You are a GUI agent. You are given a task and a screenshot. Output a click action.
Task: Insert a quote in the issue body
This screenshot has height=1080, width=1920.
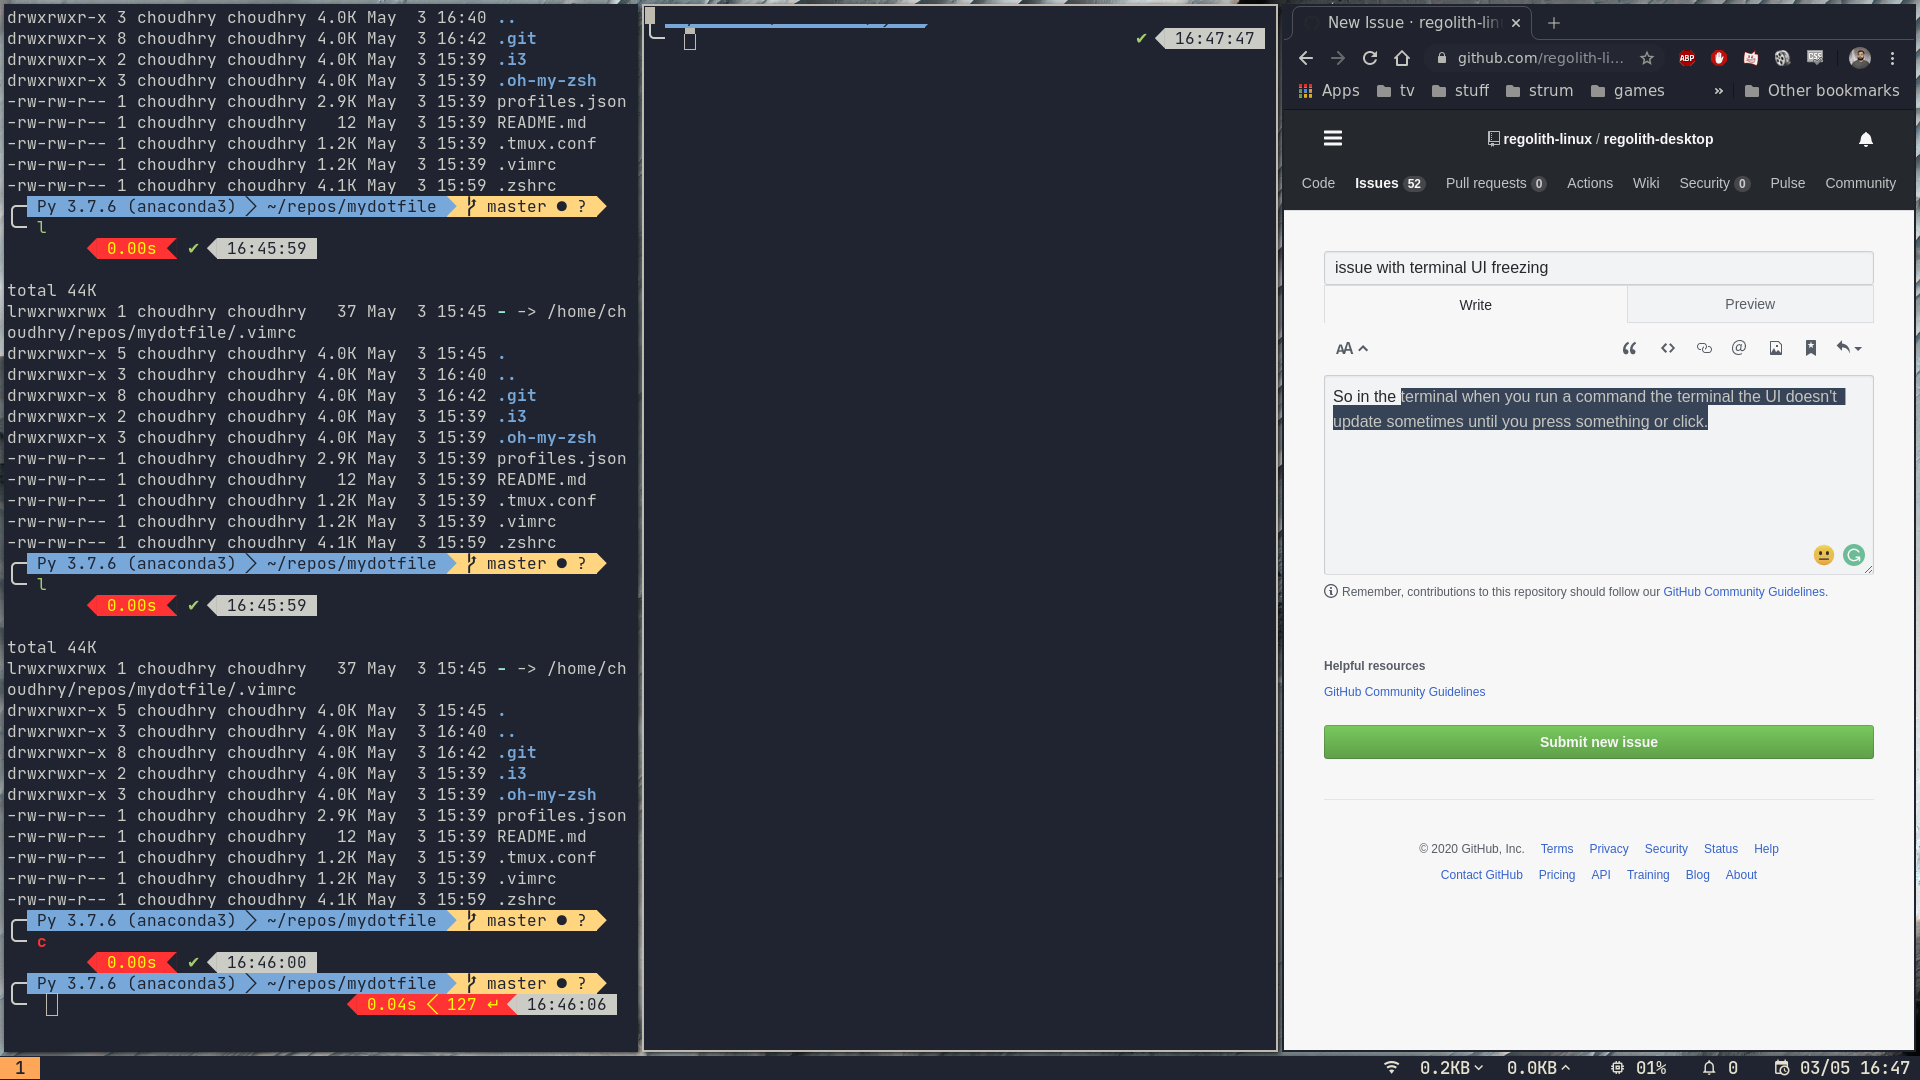1630,348
